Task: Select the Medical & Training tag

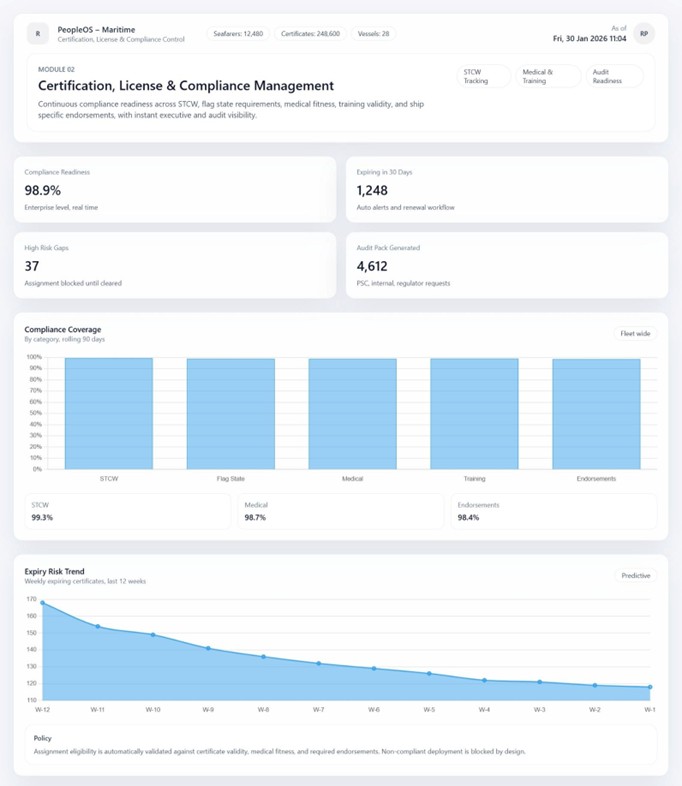Action: 548,76
